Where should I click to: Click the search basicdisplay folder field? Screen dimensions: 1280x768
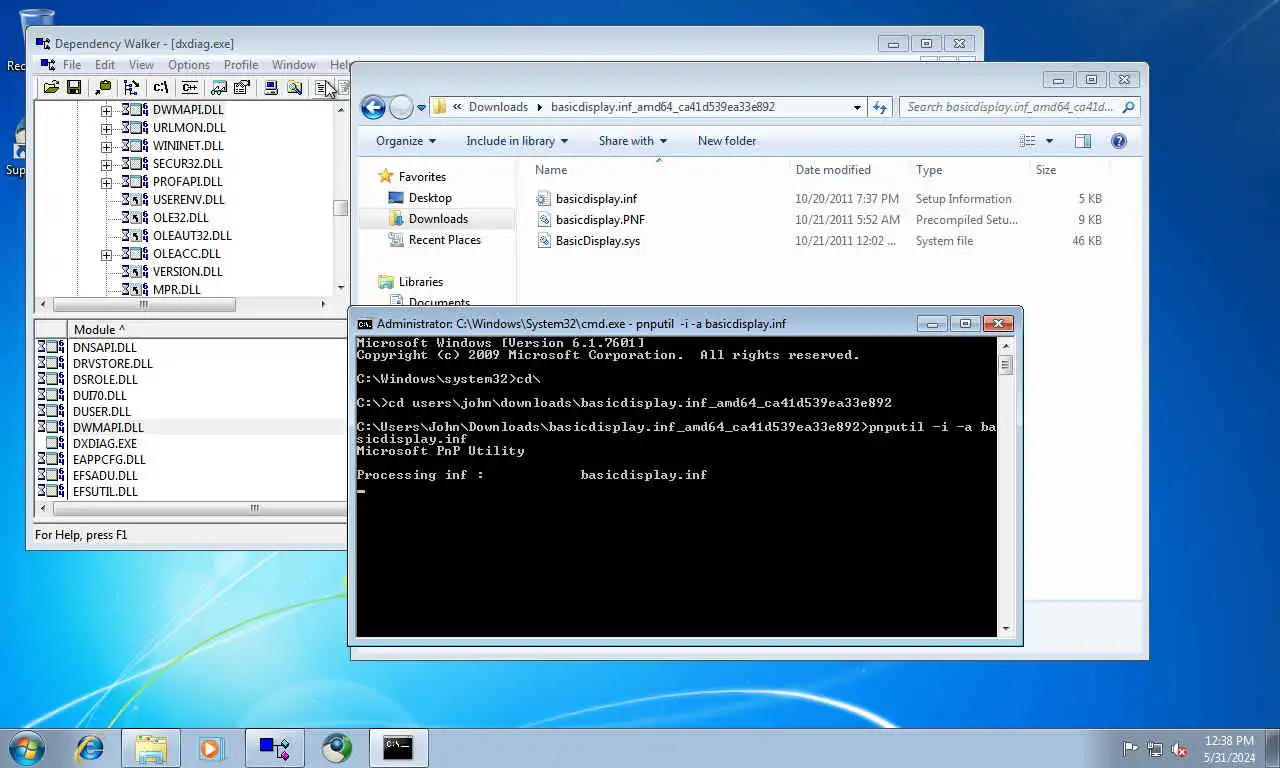pyautogui.click(x=1019, y=107)
